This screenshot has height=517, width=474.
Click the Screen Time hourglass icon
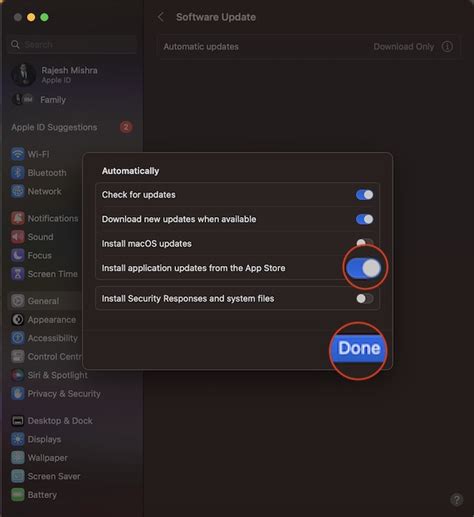pyautogui.click(x=18, y=274)
